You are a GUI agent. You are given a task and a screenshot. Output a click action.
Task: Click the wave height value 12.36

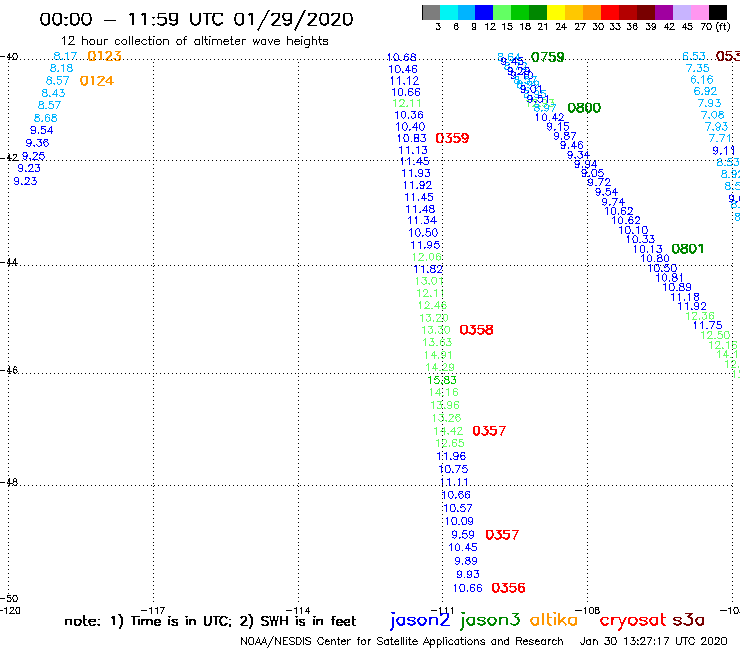[x=700, y=316]
